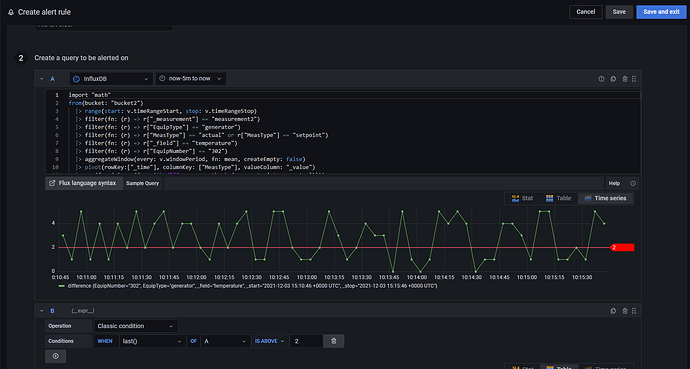Open the now-5m to now time range dropdown

[191, 78]
